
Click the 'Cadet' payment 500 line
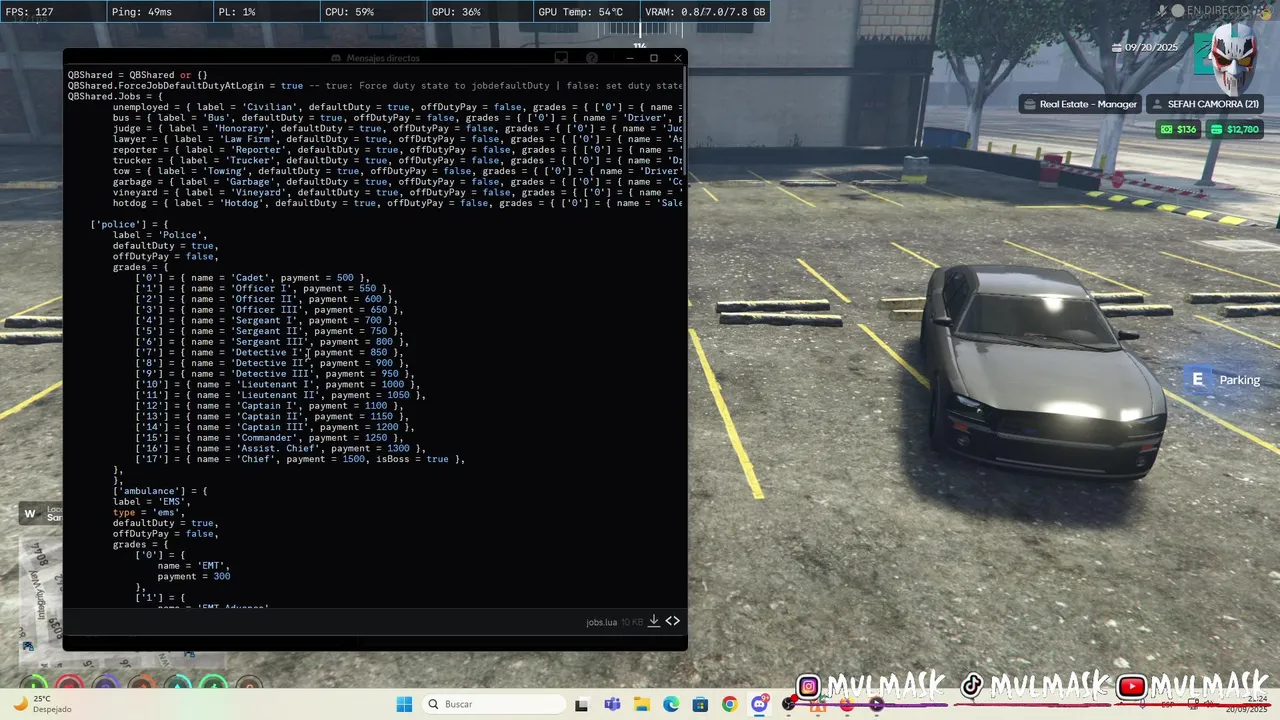252,278
